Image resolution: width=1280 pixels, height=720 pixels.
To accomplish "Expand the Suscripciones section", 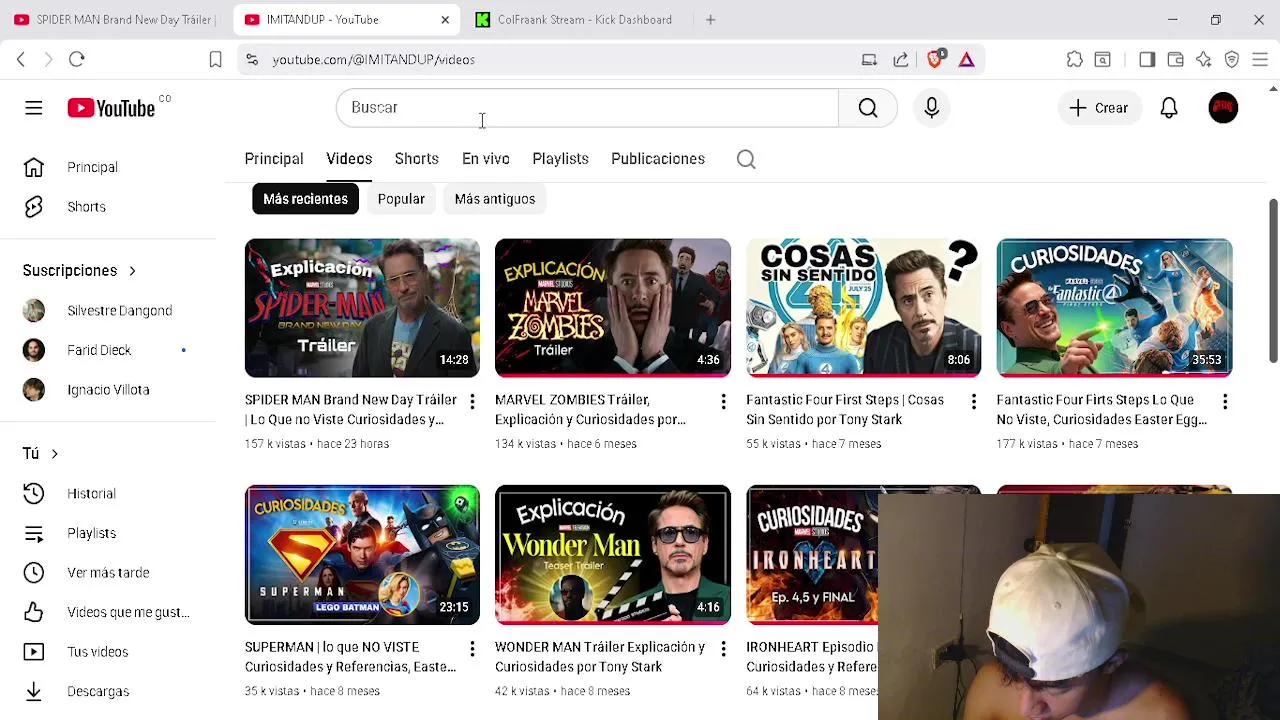I will pos(79,271).
